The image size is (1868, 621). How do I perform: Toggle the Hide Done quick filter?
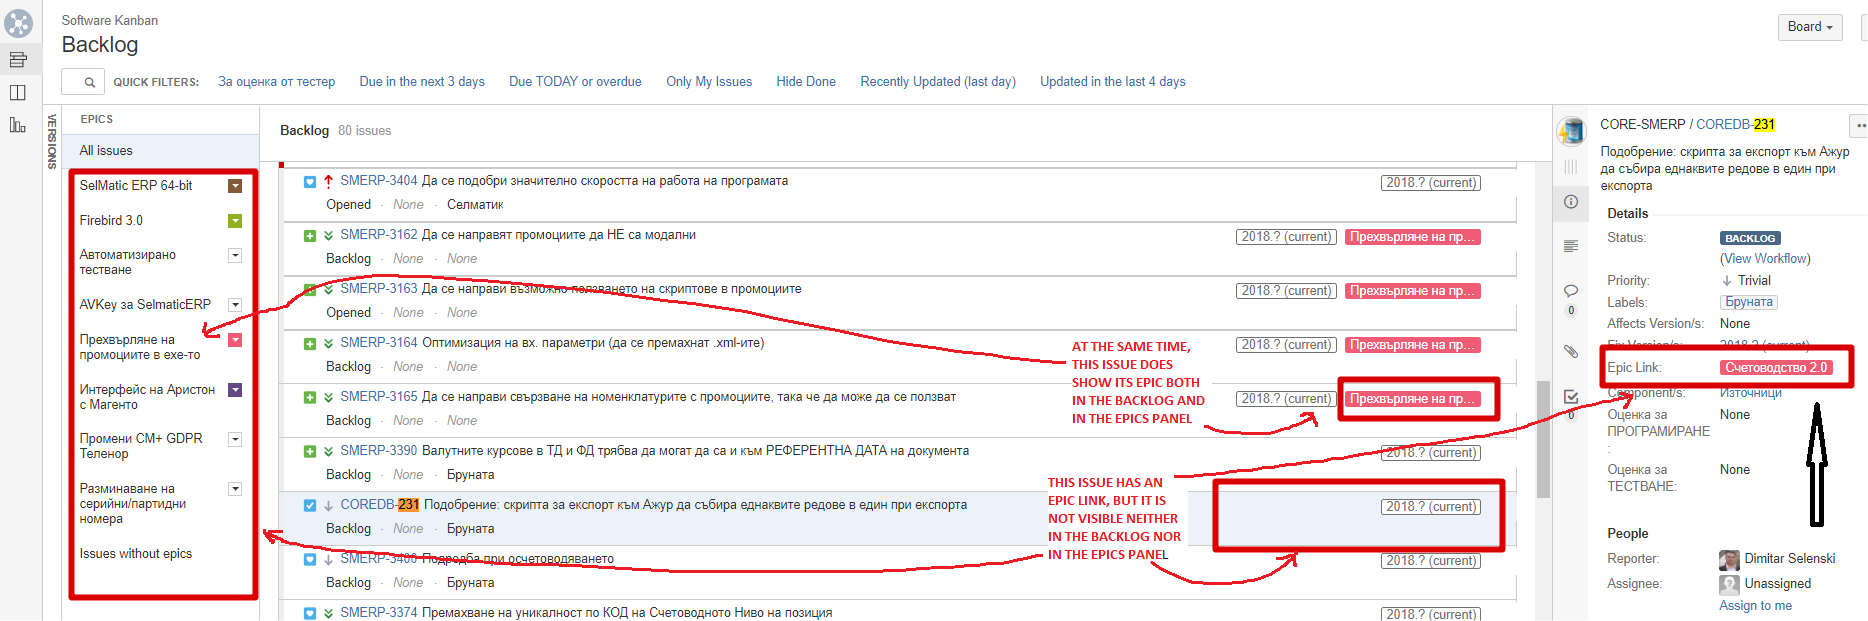coord(806,82)
